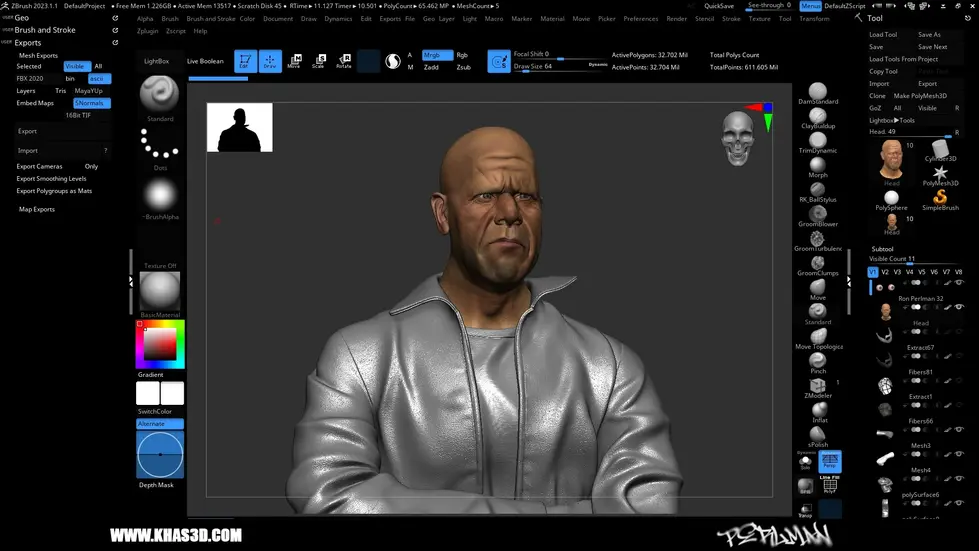Open the current brush Standard thumbnail

[x=159, y=94]
